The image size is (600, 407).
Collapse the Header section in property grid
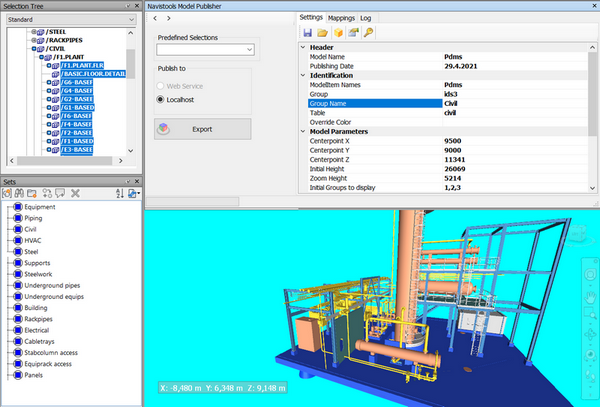pyautogui.click(x=303, y=46)
